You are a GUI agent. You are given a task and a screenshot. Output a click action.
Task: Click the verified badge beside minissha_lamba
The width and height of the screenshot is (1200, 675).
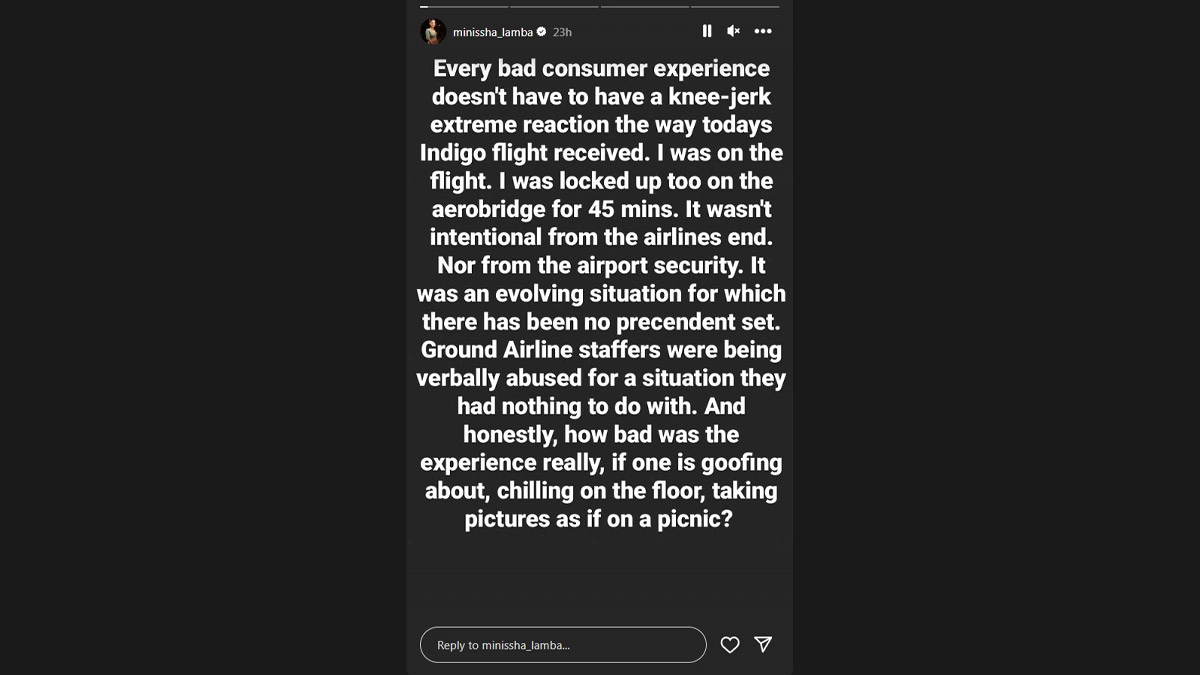coord(542,32)
